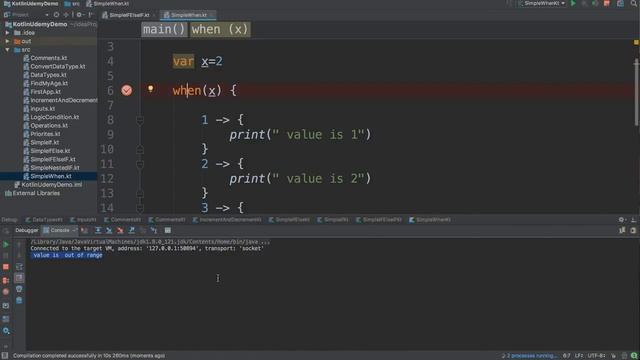
Task: Fold code block at line 14
Action: point(140,208)
